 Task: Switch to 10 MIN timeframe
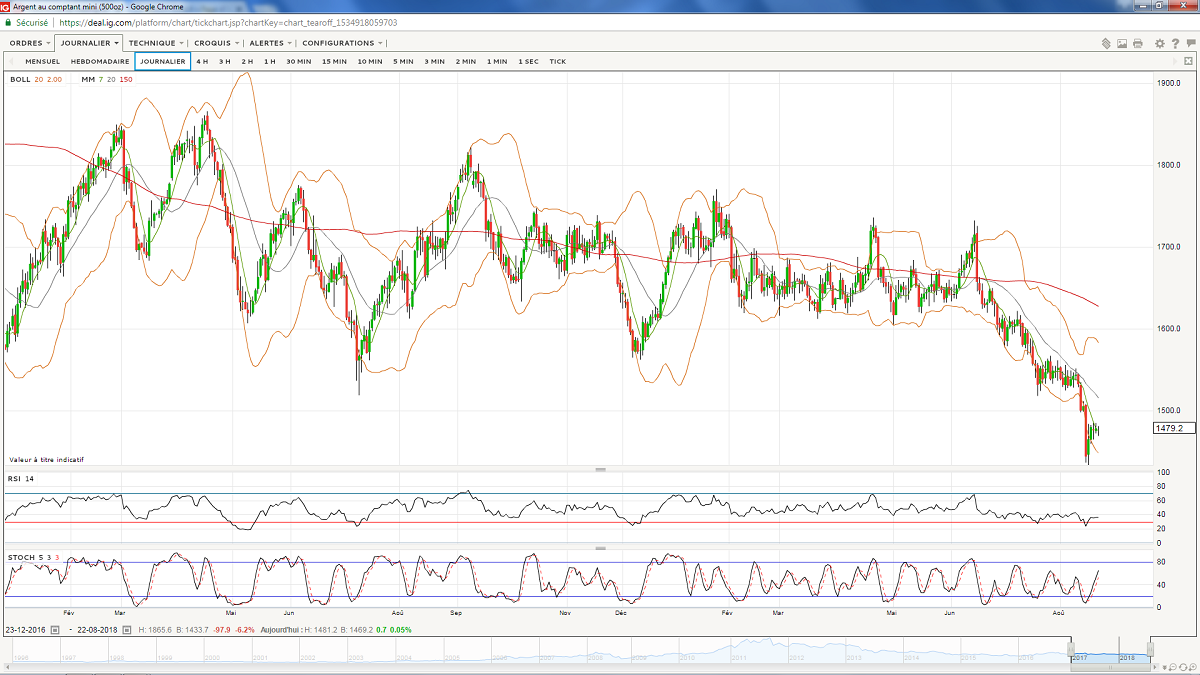pos(369,61)
